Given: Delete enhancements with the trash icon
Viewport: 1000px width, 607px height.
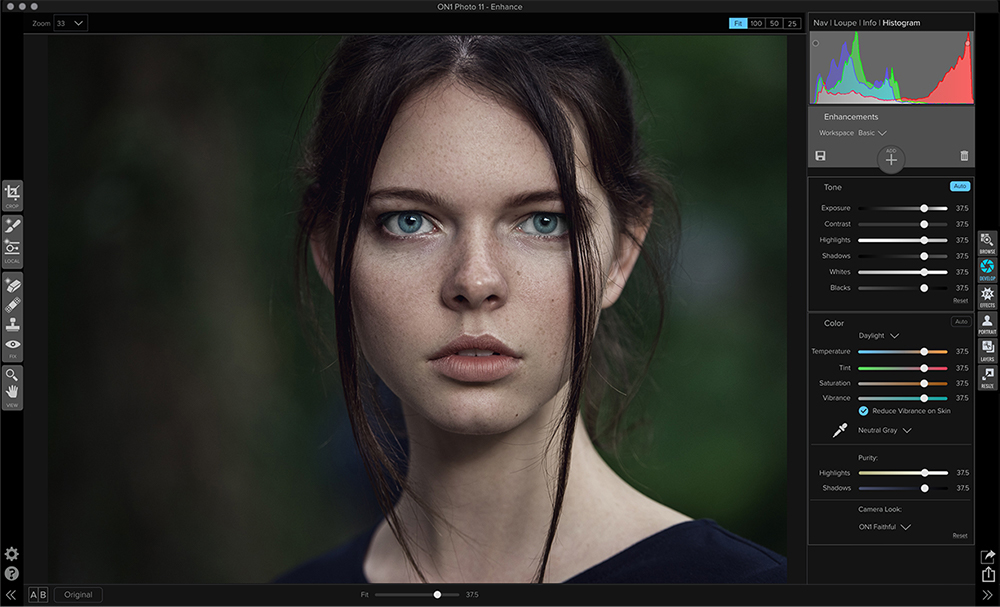Looking at the screenshot, I should point(964,156).
